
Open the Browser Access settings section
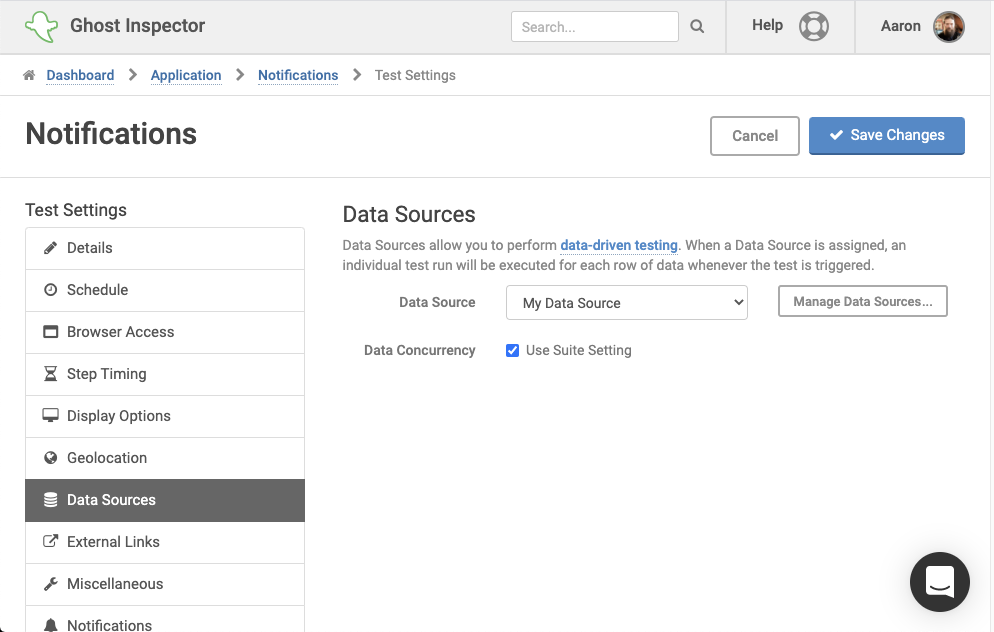[48, 331]
